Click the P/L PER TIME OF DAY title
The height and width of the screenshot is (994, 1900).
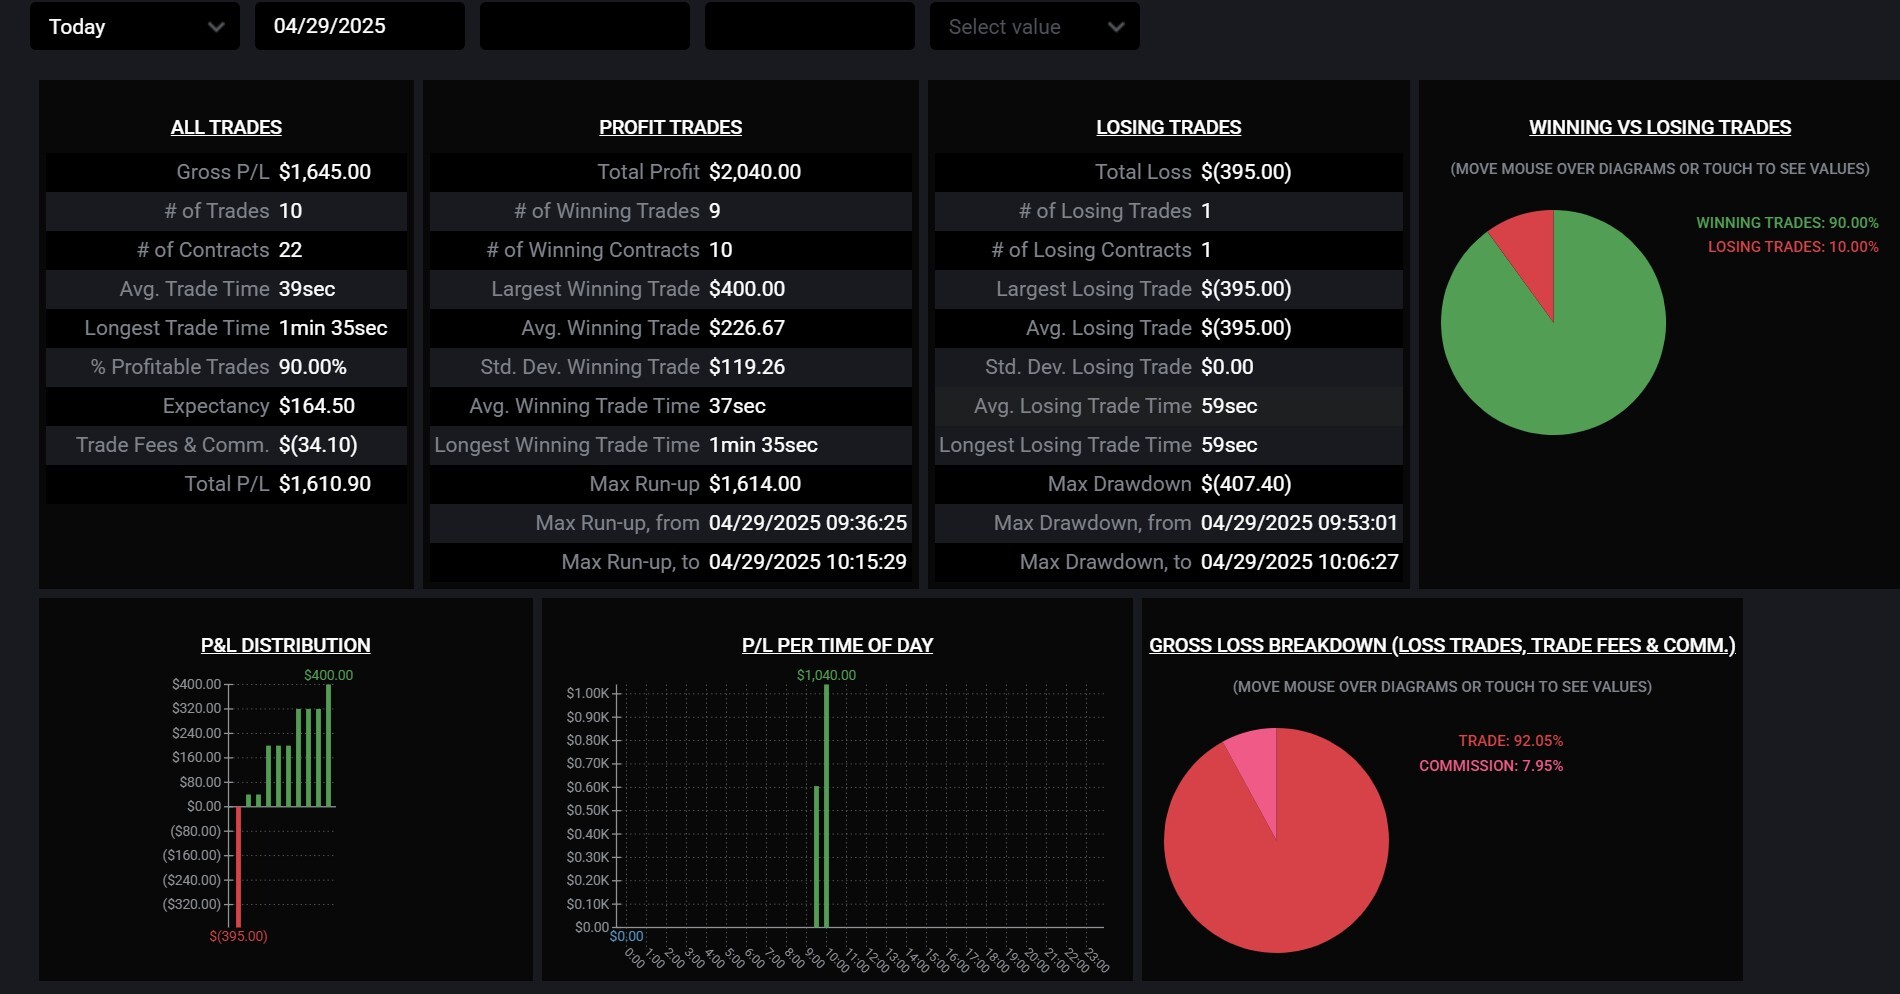(x=837, y=645)
